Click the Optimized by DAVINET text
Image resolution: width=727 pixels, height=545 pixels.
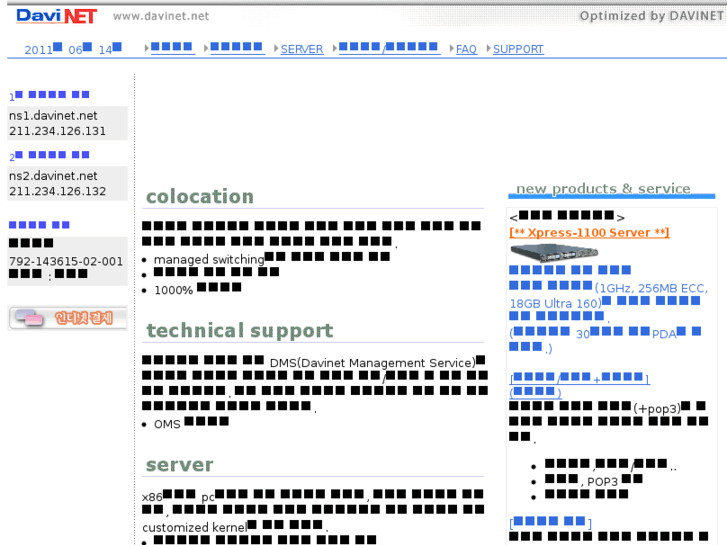pyautogui.click(x=651, y=16)
